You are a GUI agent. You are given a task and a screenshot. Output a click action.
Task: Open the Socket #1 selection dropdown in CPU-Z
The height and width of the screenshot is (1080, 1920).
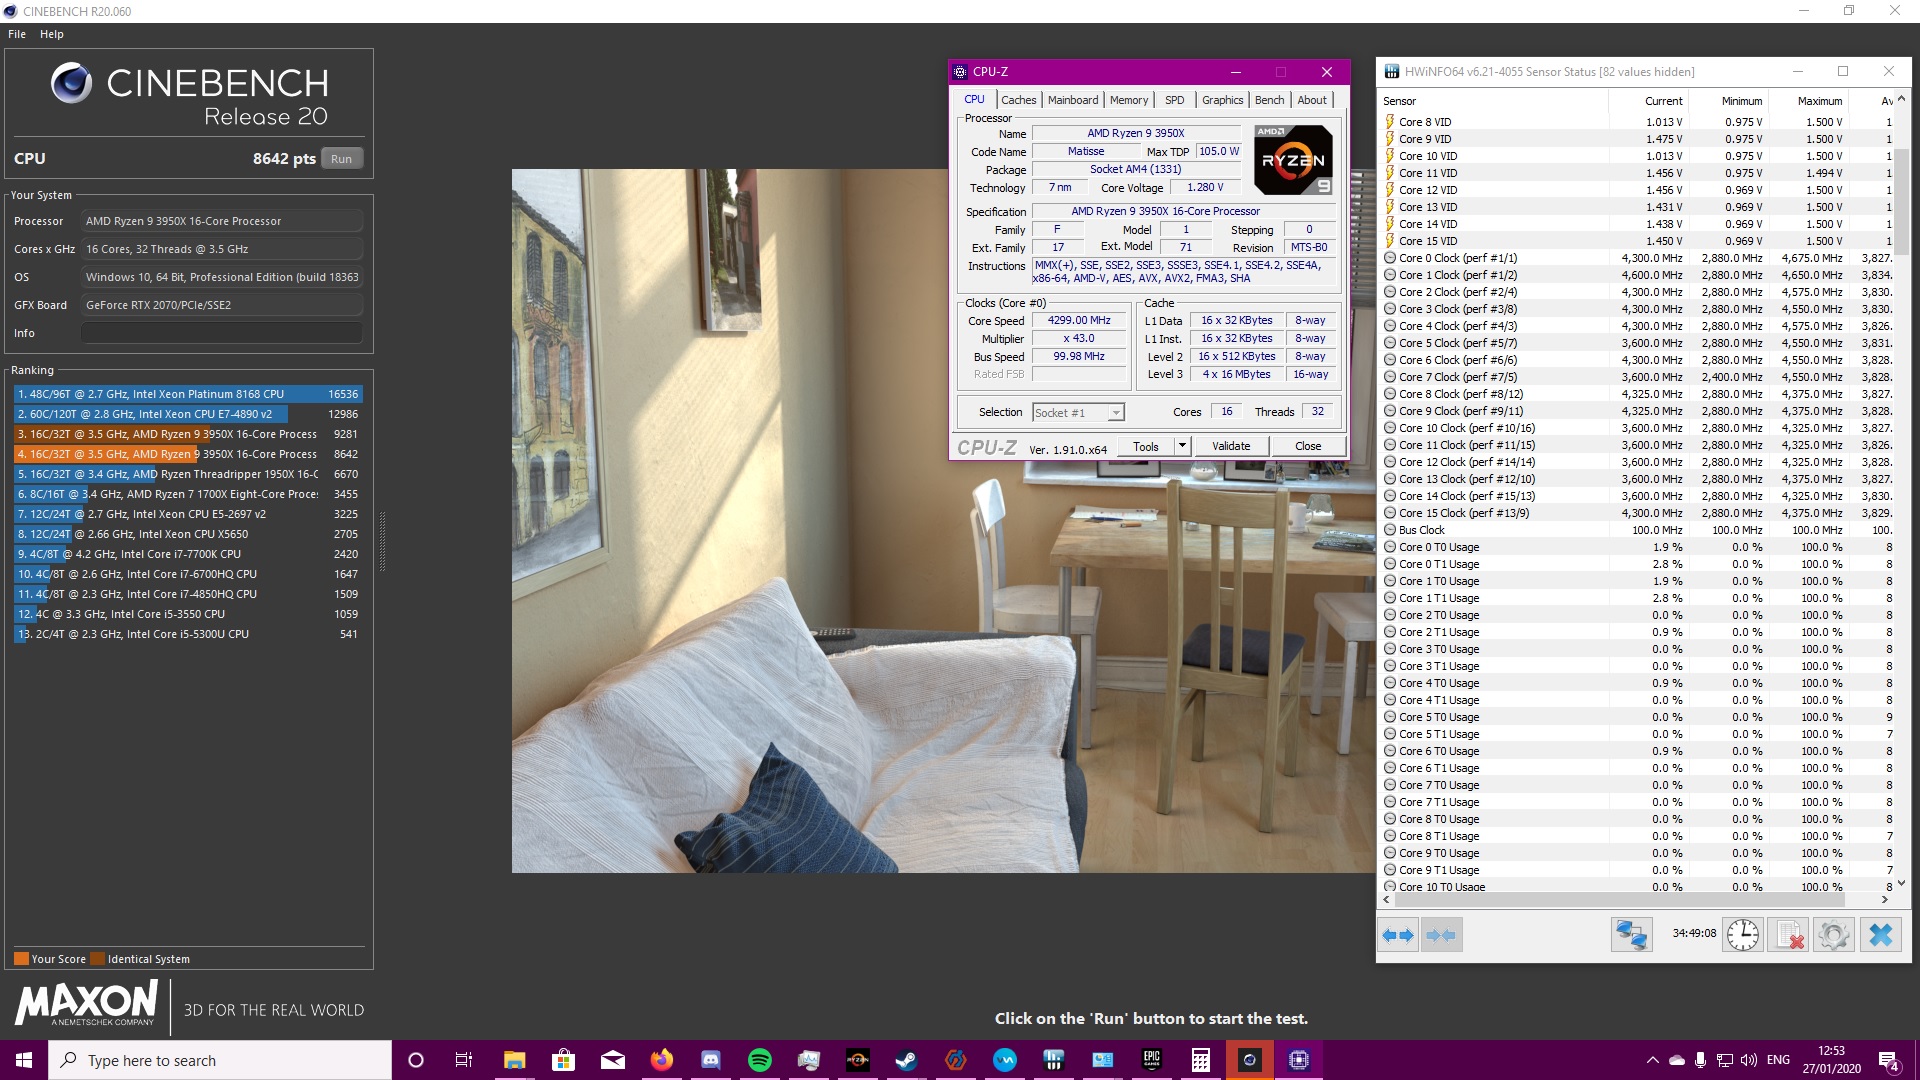click(1078, 412)
